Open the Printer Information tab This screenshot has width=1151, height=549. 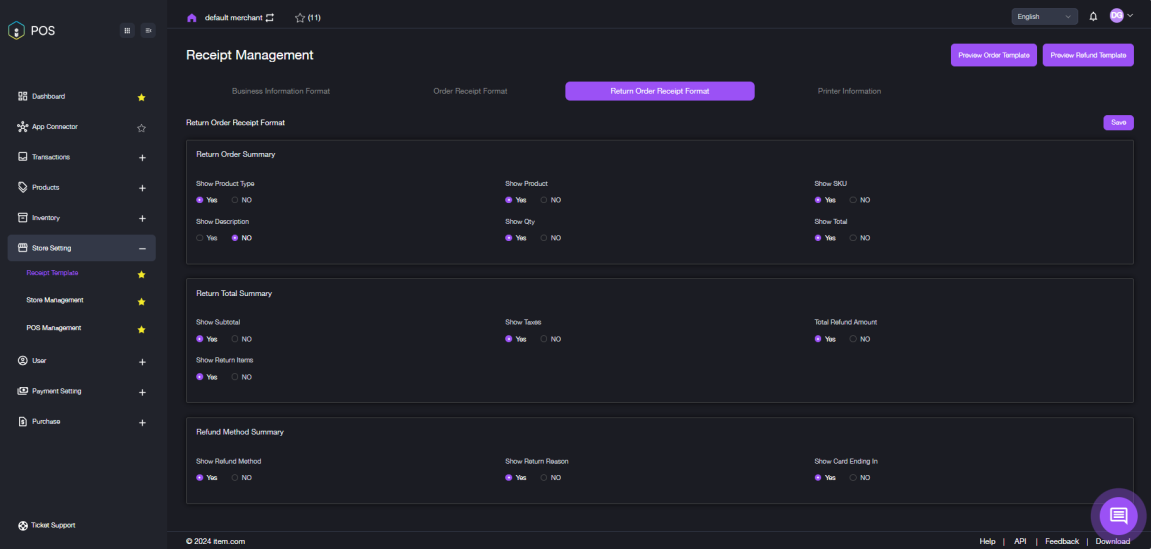tap(848, 91)
